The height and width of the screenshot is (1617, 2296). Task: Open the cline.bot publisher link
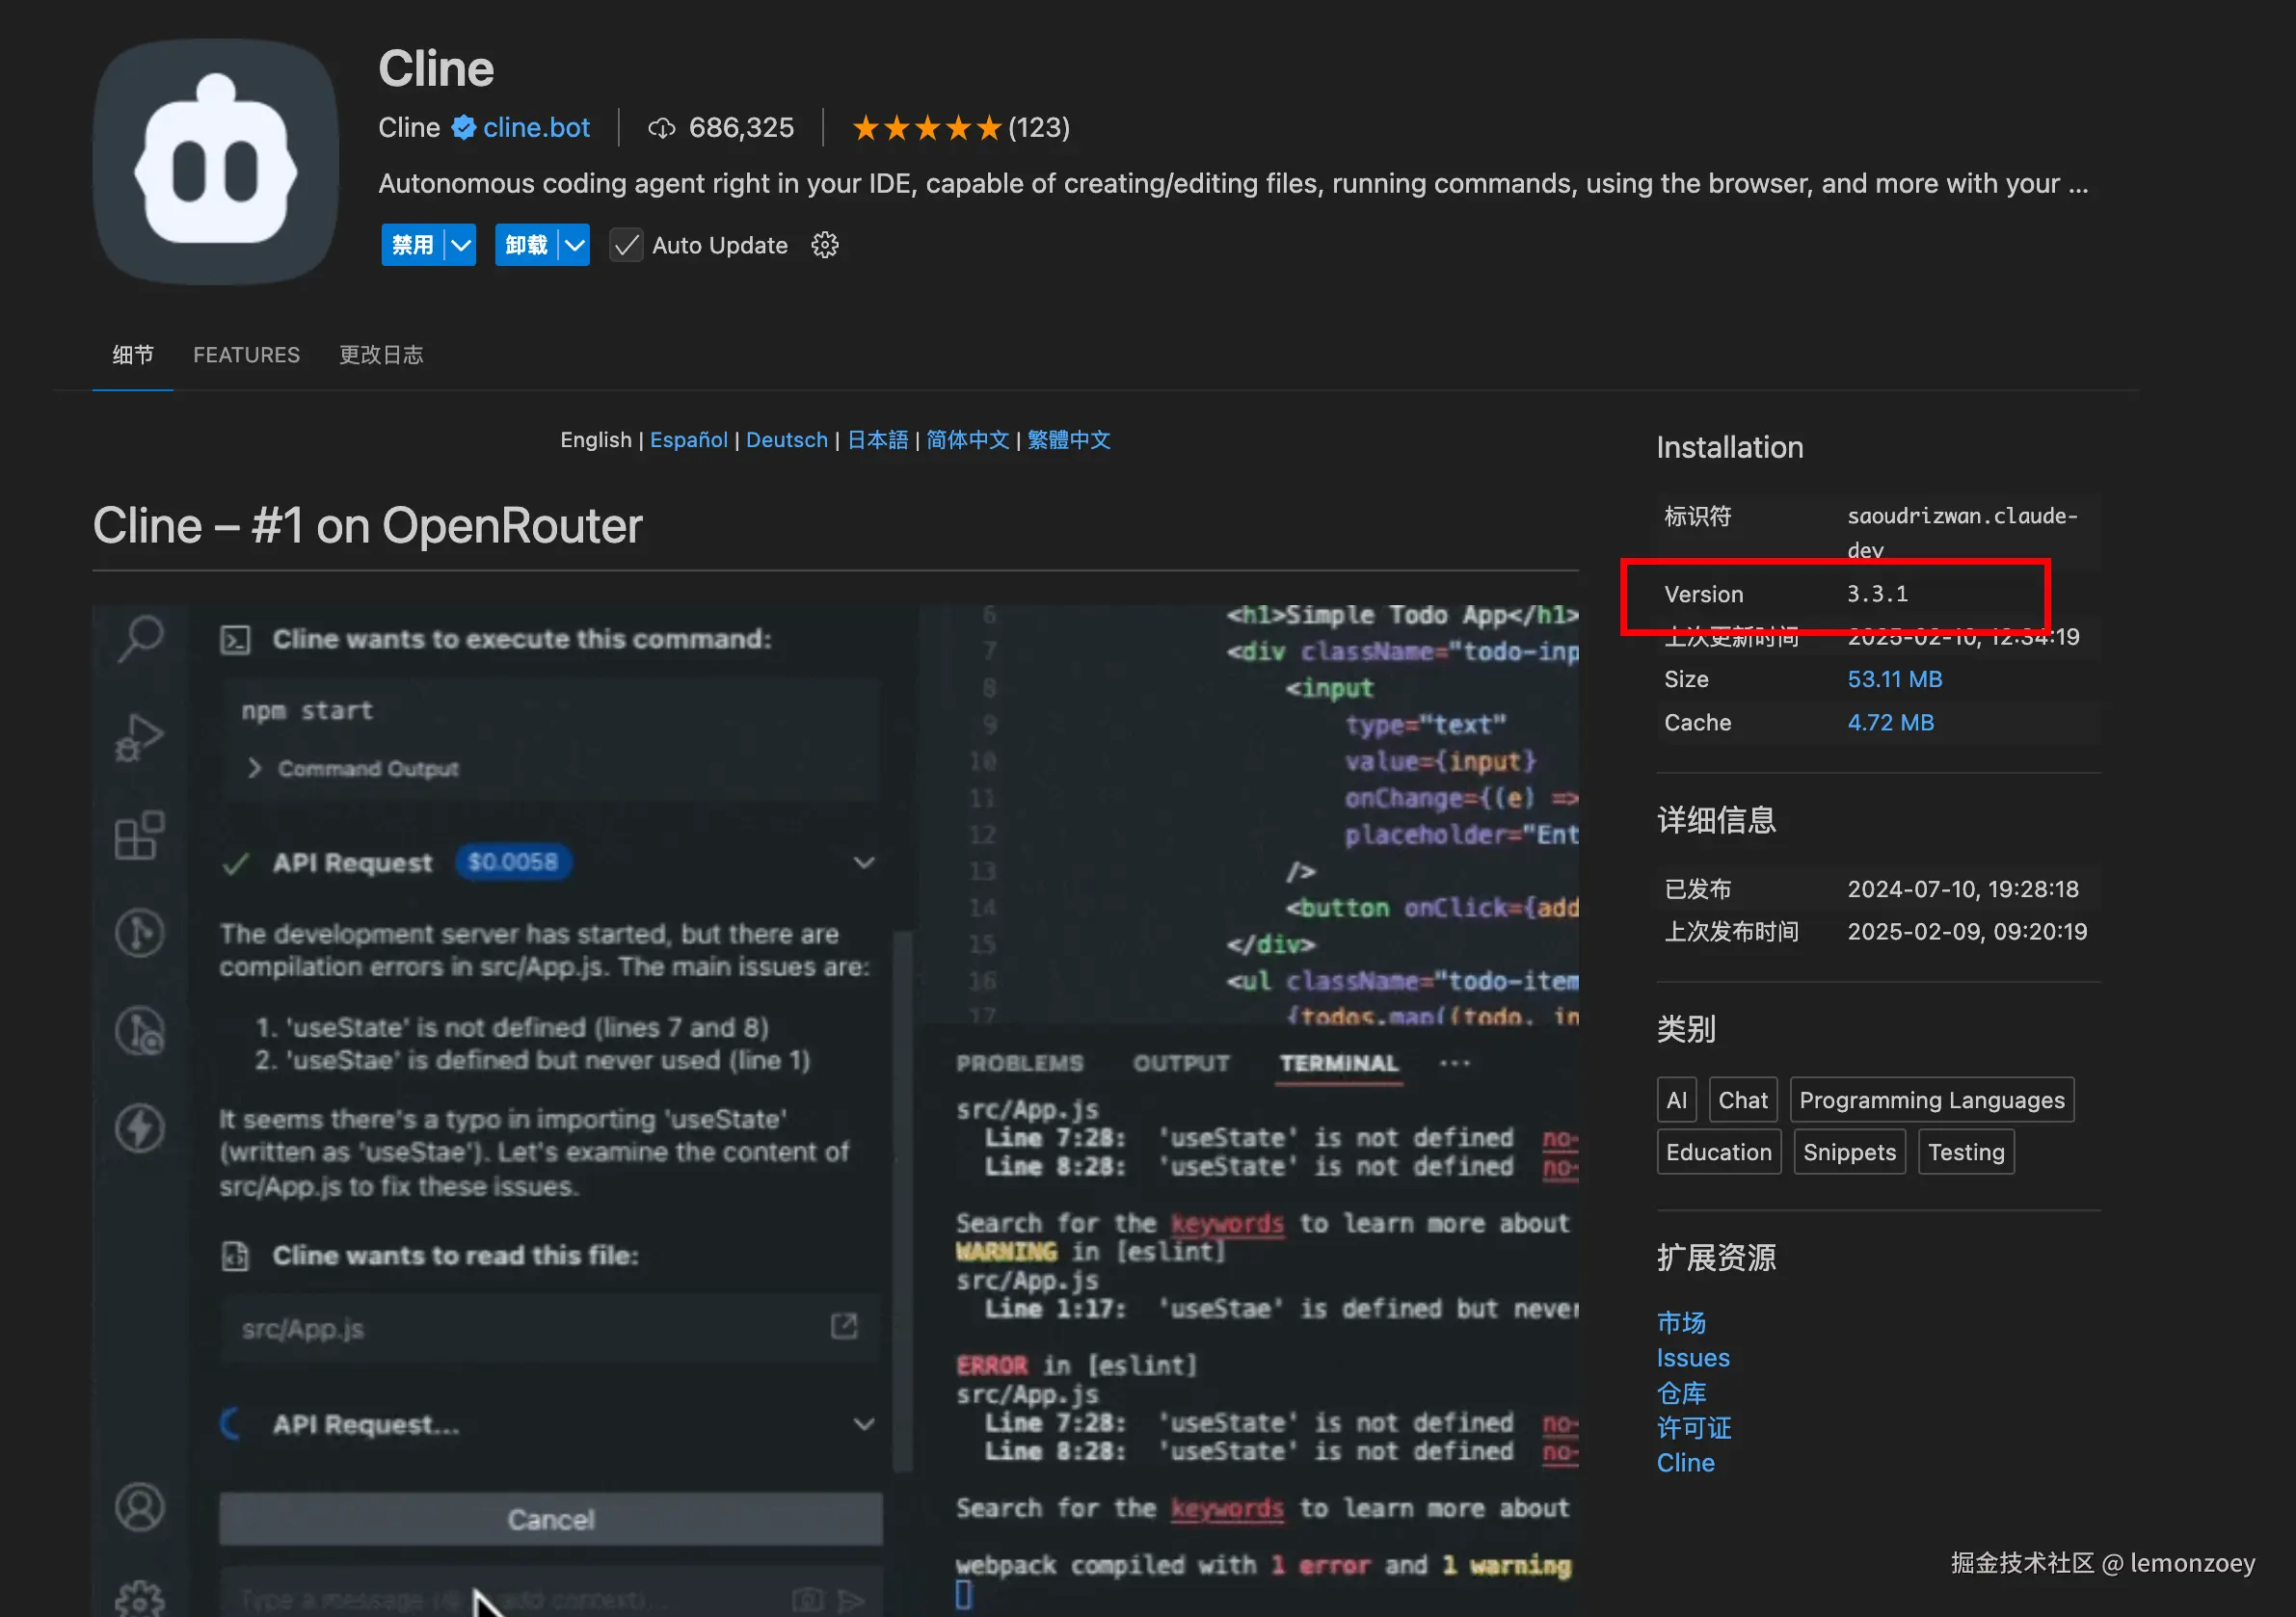coord(536,128)
